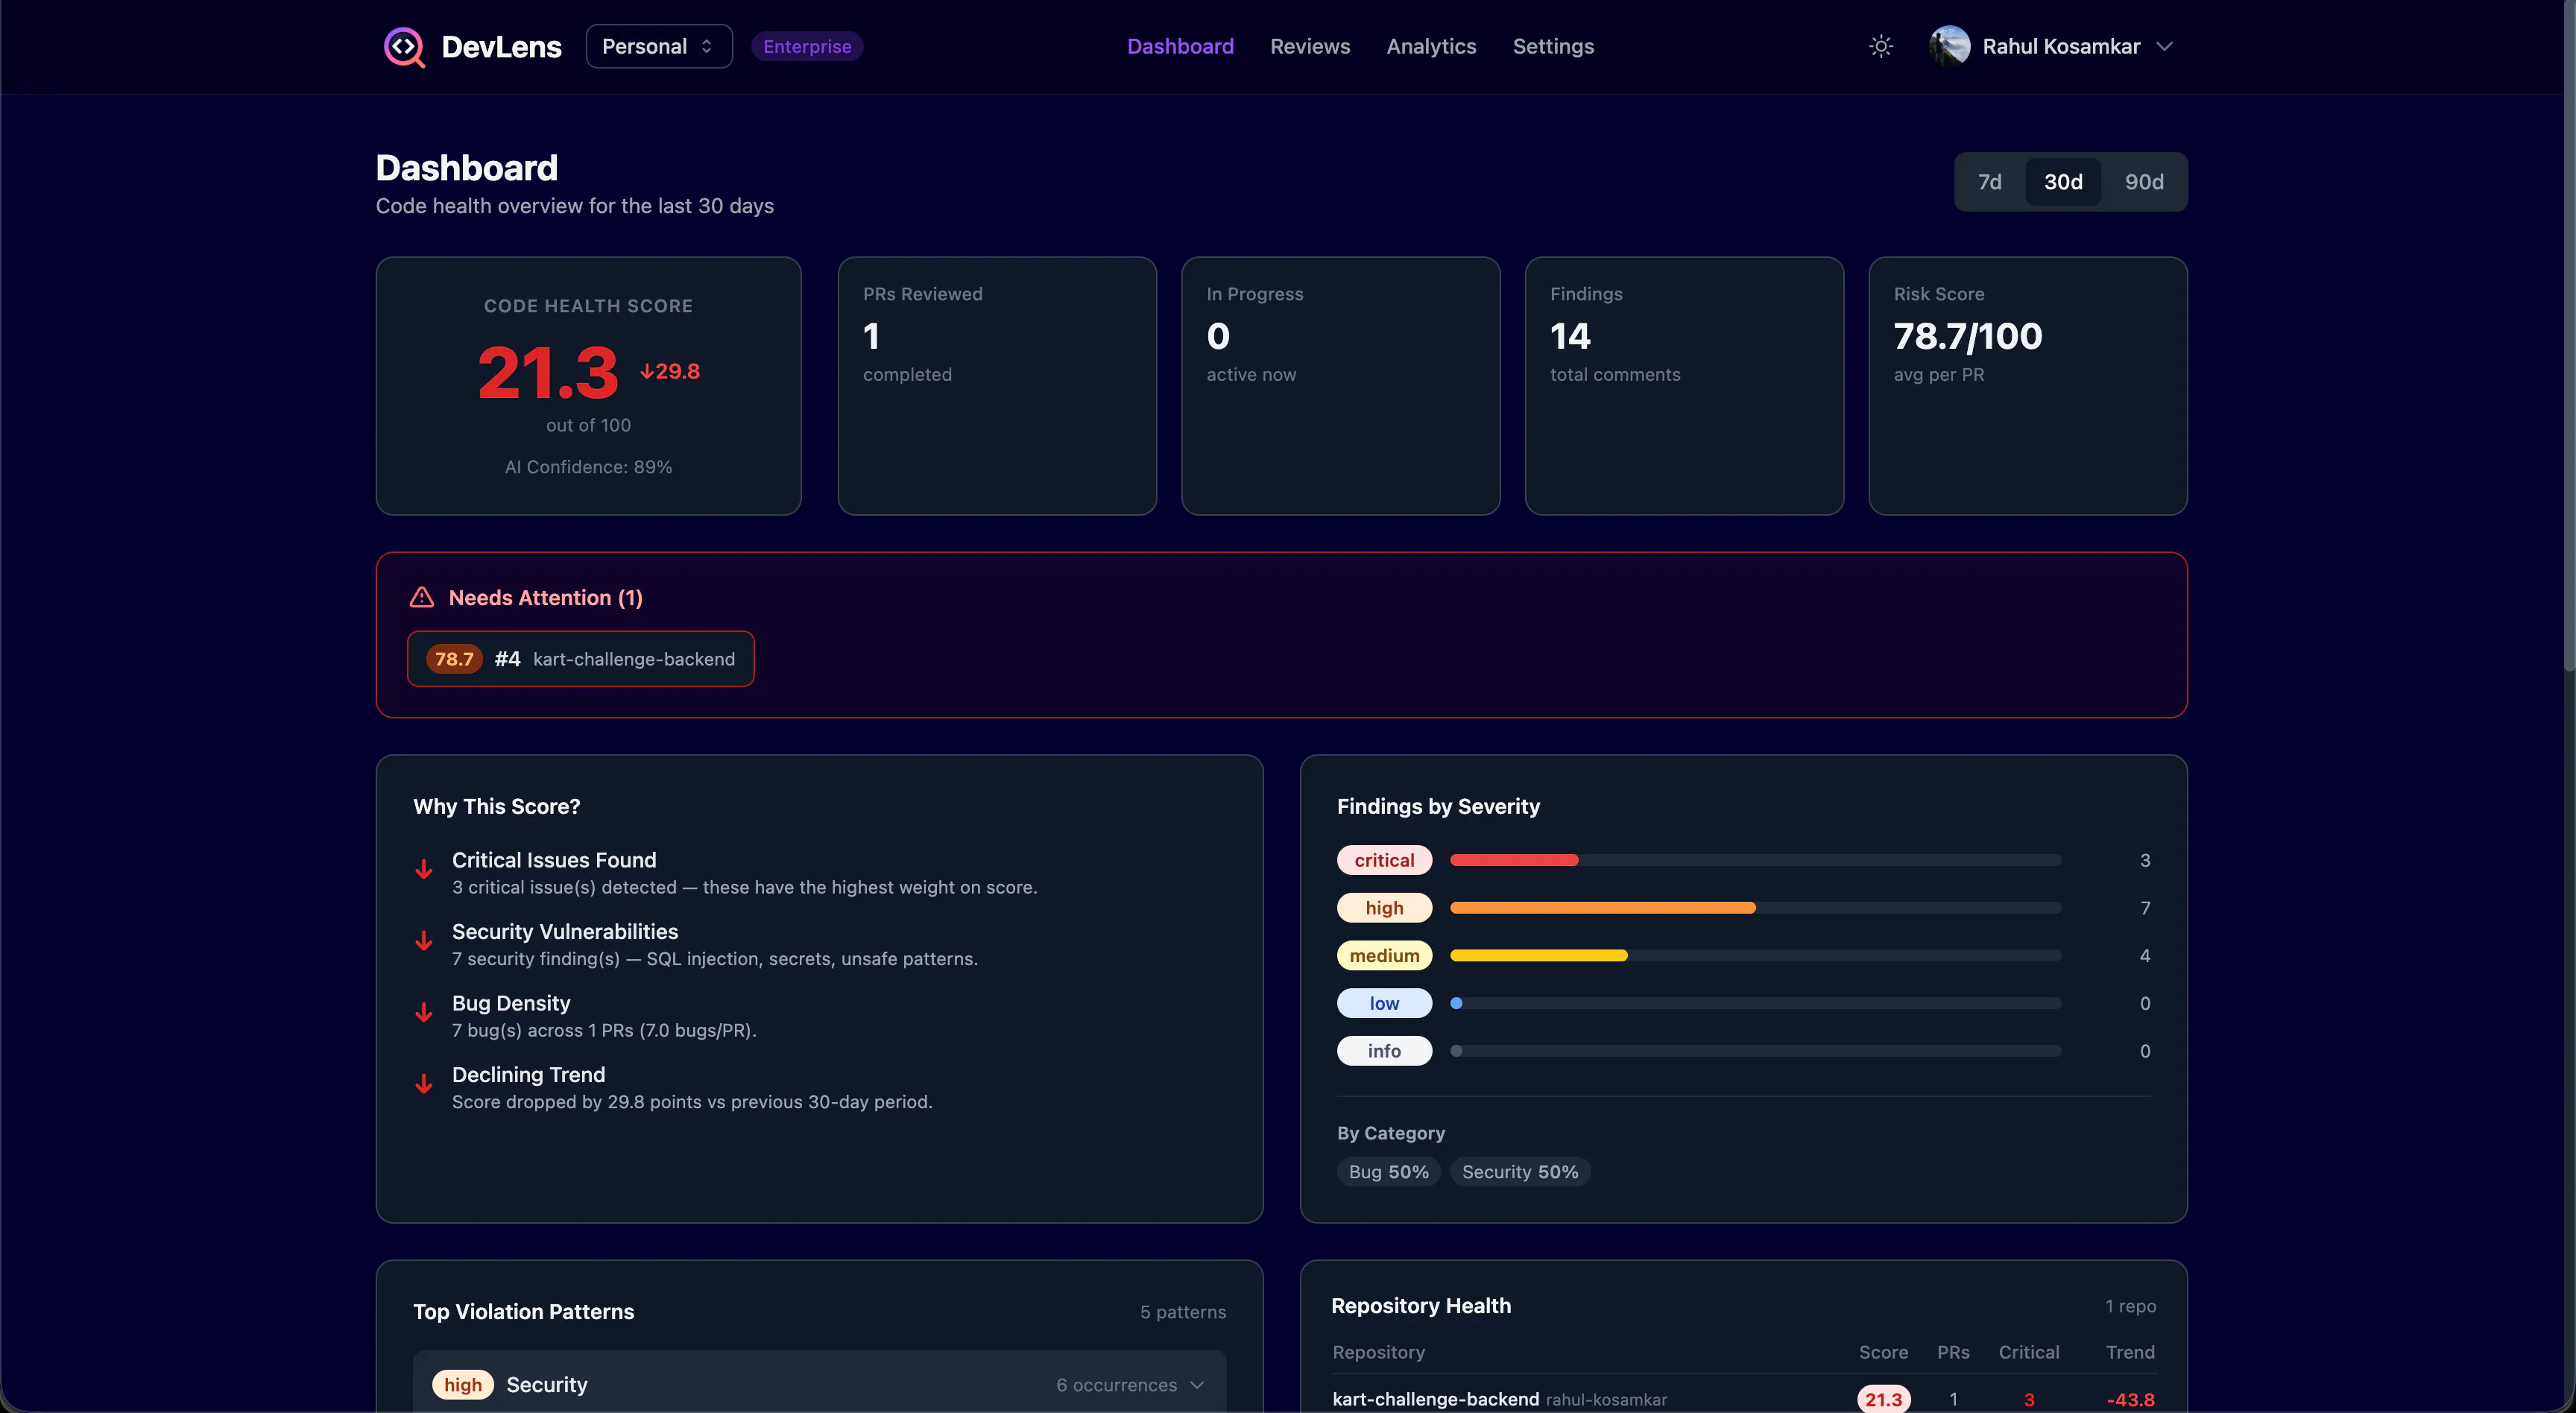The width and height of the screenshot is (2576, 1413).
Task: Click the '6 occurrences' label
Action: [1116, 1385]
